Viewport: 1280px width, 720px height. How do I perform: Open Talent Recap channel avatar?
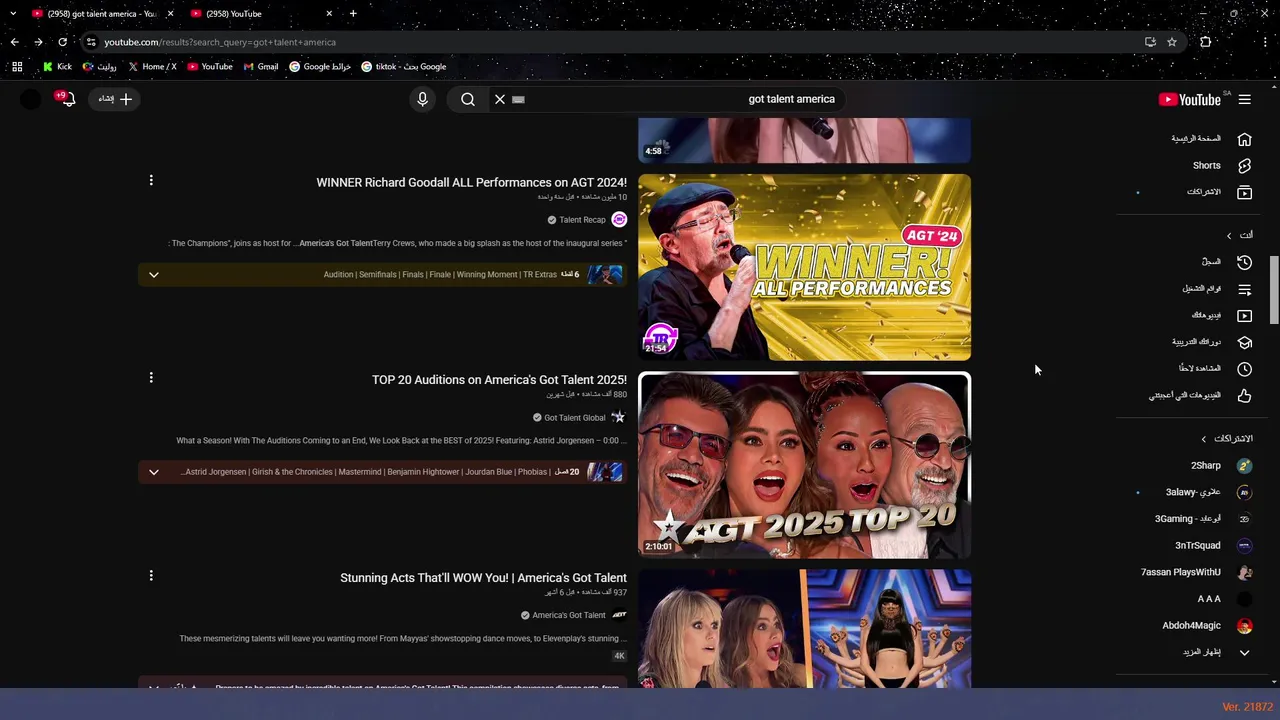[619, 220]
